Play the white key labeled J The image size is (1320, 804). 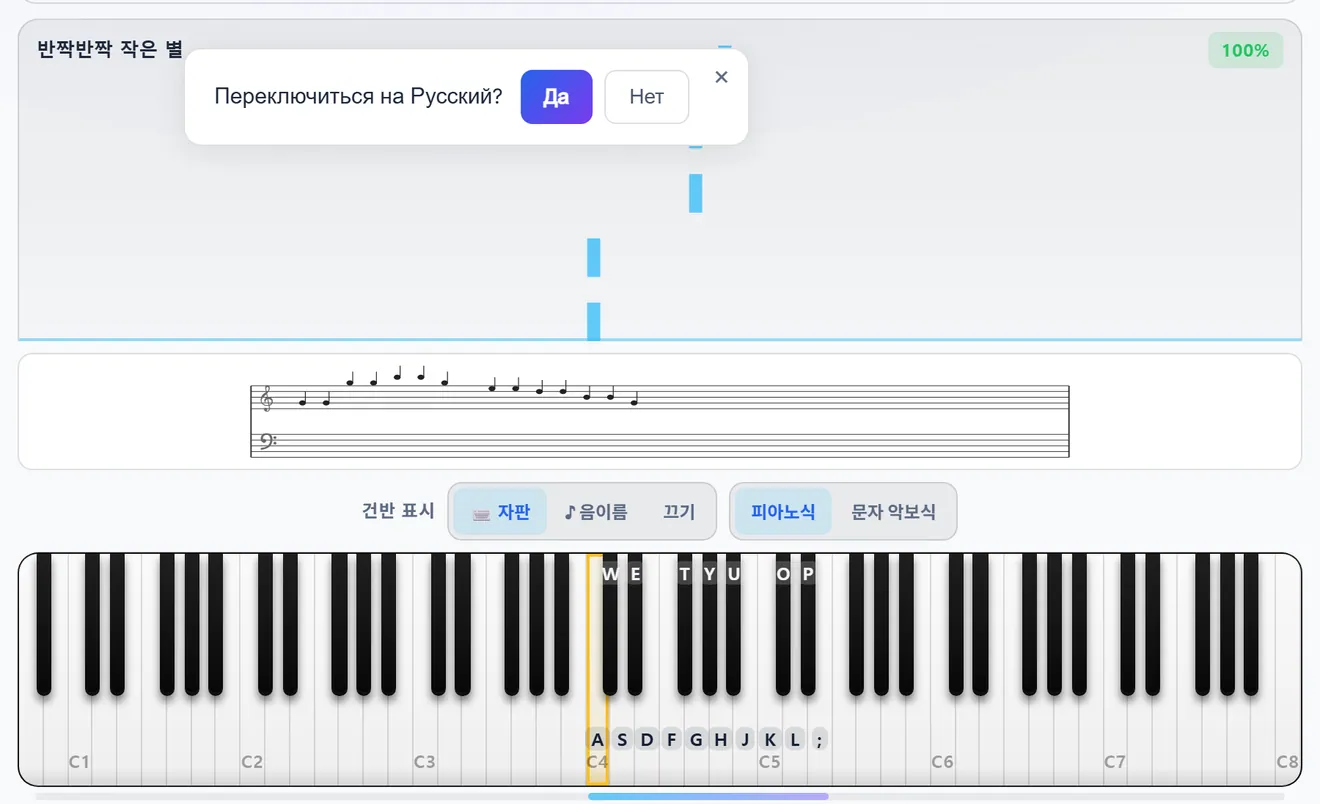point(745,740)
